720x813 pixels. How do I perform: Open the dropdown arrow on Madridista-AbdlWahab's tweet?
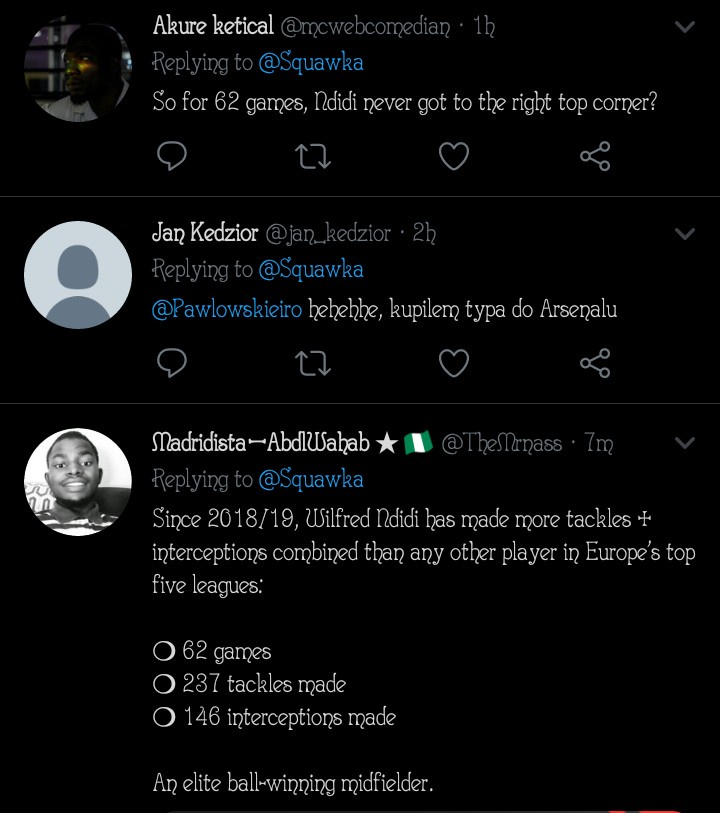tap(685, 442)
